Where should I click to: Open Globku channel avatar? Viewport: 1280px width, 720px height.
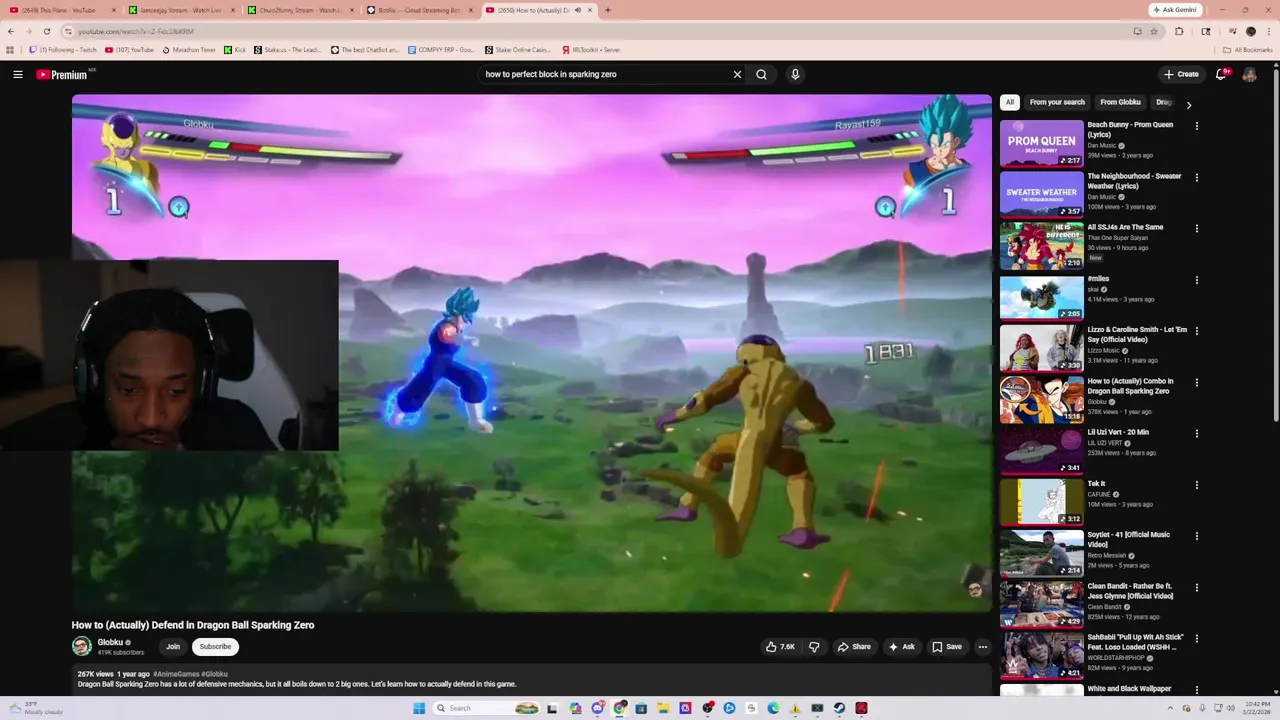point(82,646)
